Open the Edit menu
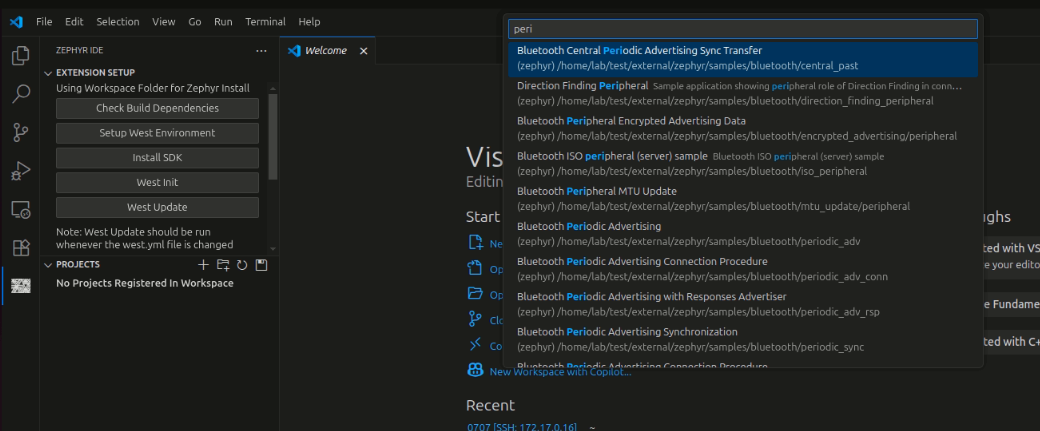The height and width of the screenshot is (431, 1040). [74, 22]
